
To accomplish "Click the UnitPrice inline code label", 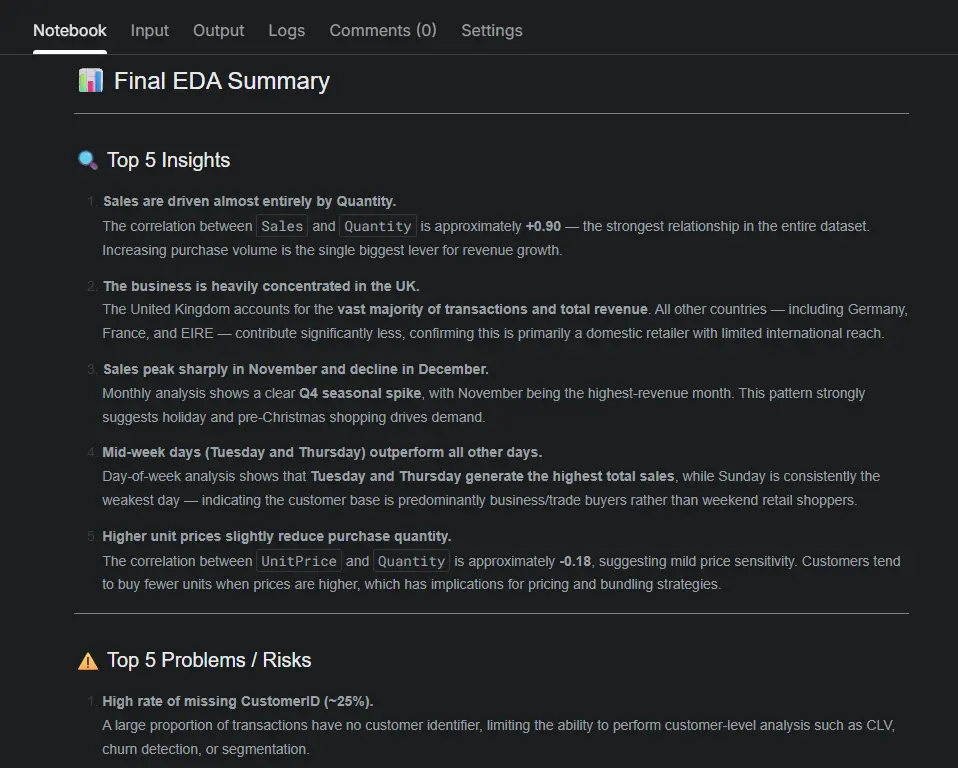I will (x=299, y=561).
